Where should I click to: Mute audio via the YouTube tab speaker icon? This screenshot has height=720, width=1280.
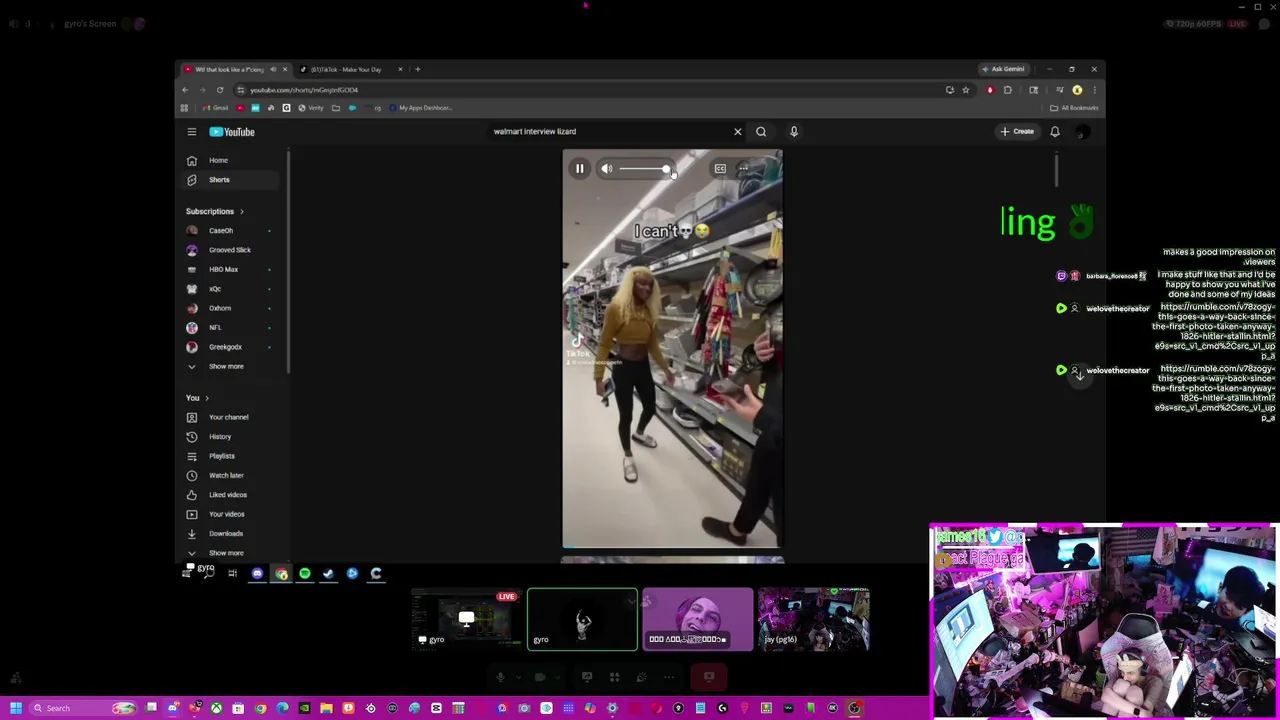coord(273,69)
